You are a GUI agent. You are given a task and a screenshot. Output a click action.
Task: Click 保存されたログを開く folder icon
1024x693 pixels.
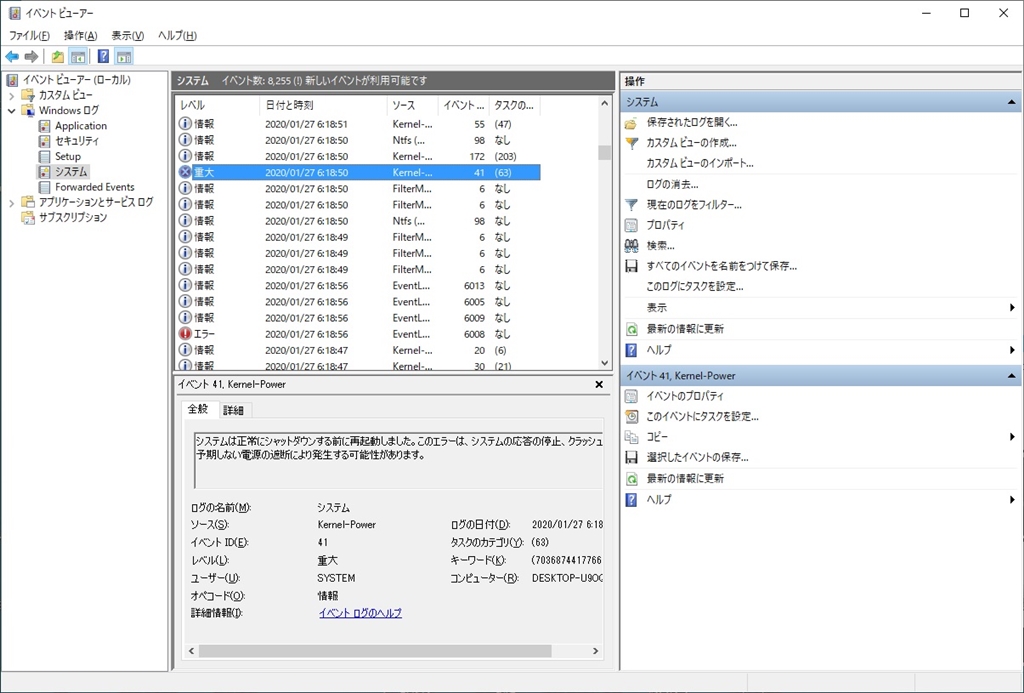(631, 122)
